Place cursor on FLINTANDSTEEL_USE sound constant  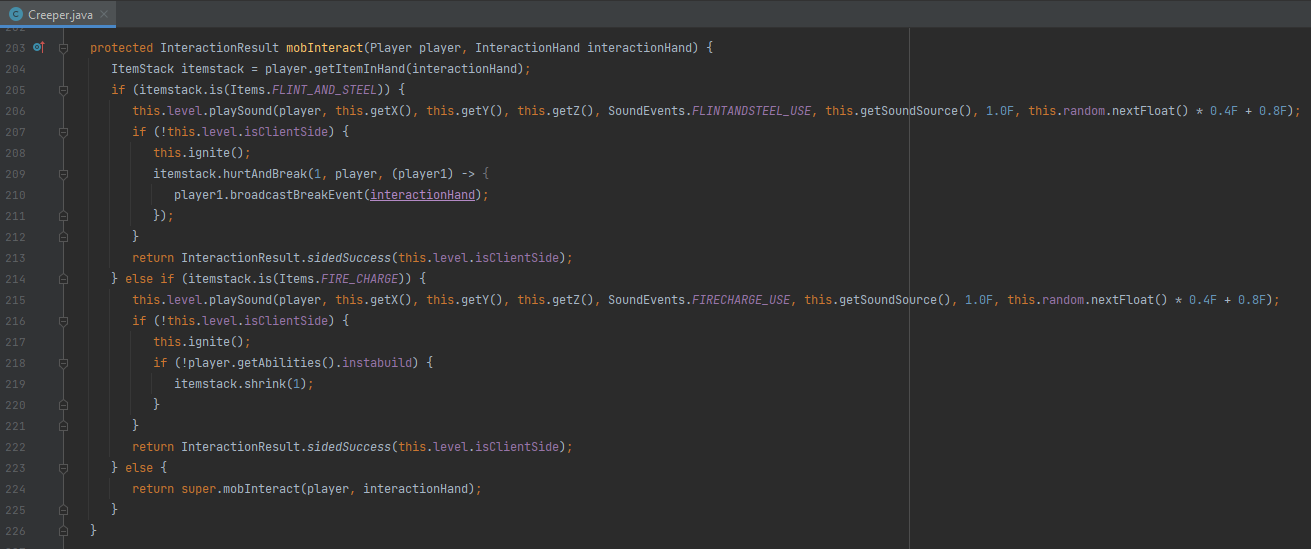click(x=751, y=111)
